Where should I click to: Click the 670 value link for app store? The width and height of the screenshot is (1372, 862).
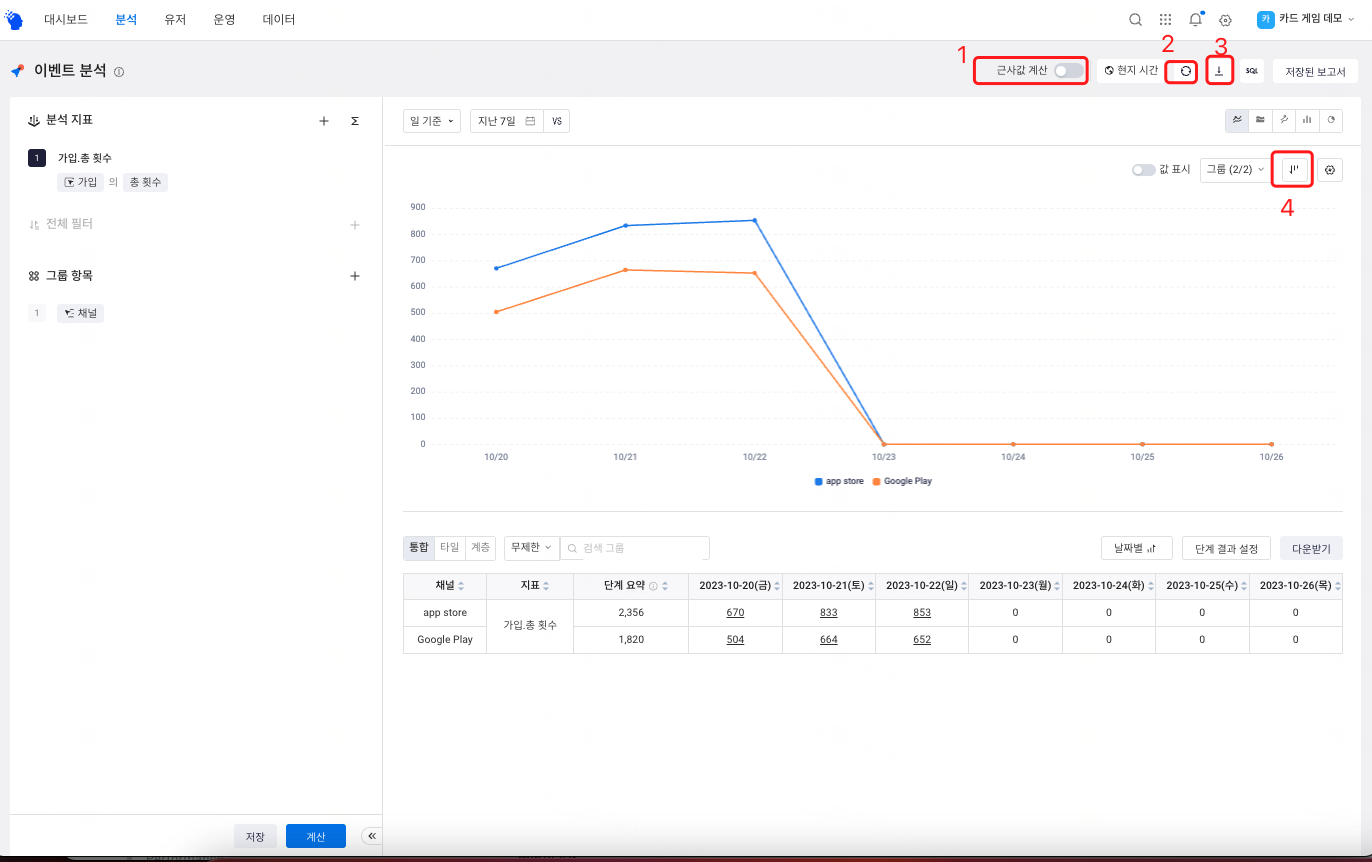(735, 612)
